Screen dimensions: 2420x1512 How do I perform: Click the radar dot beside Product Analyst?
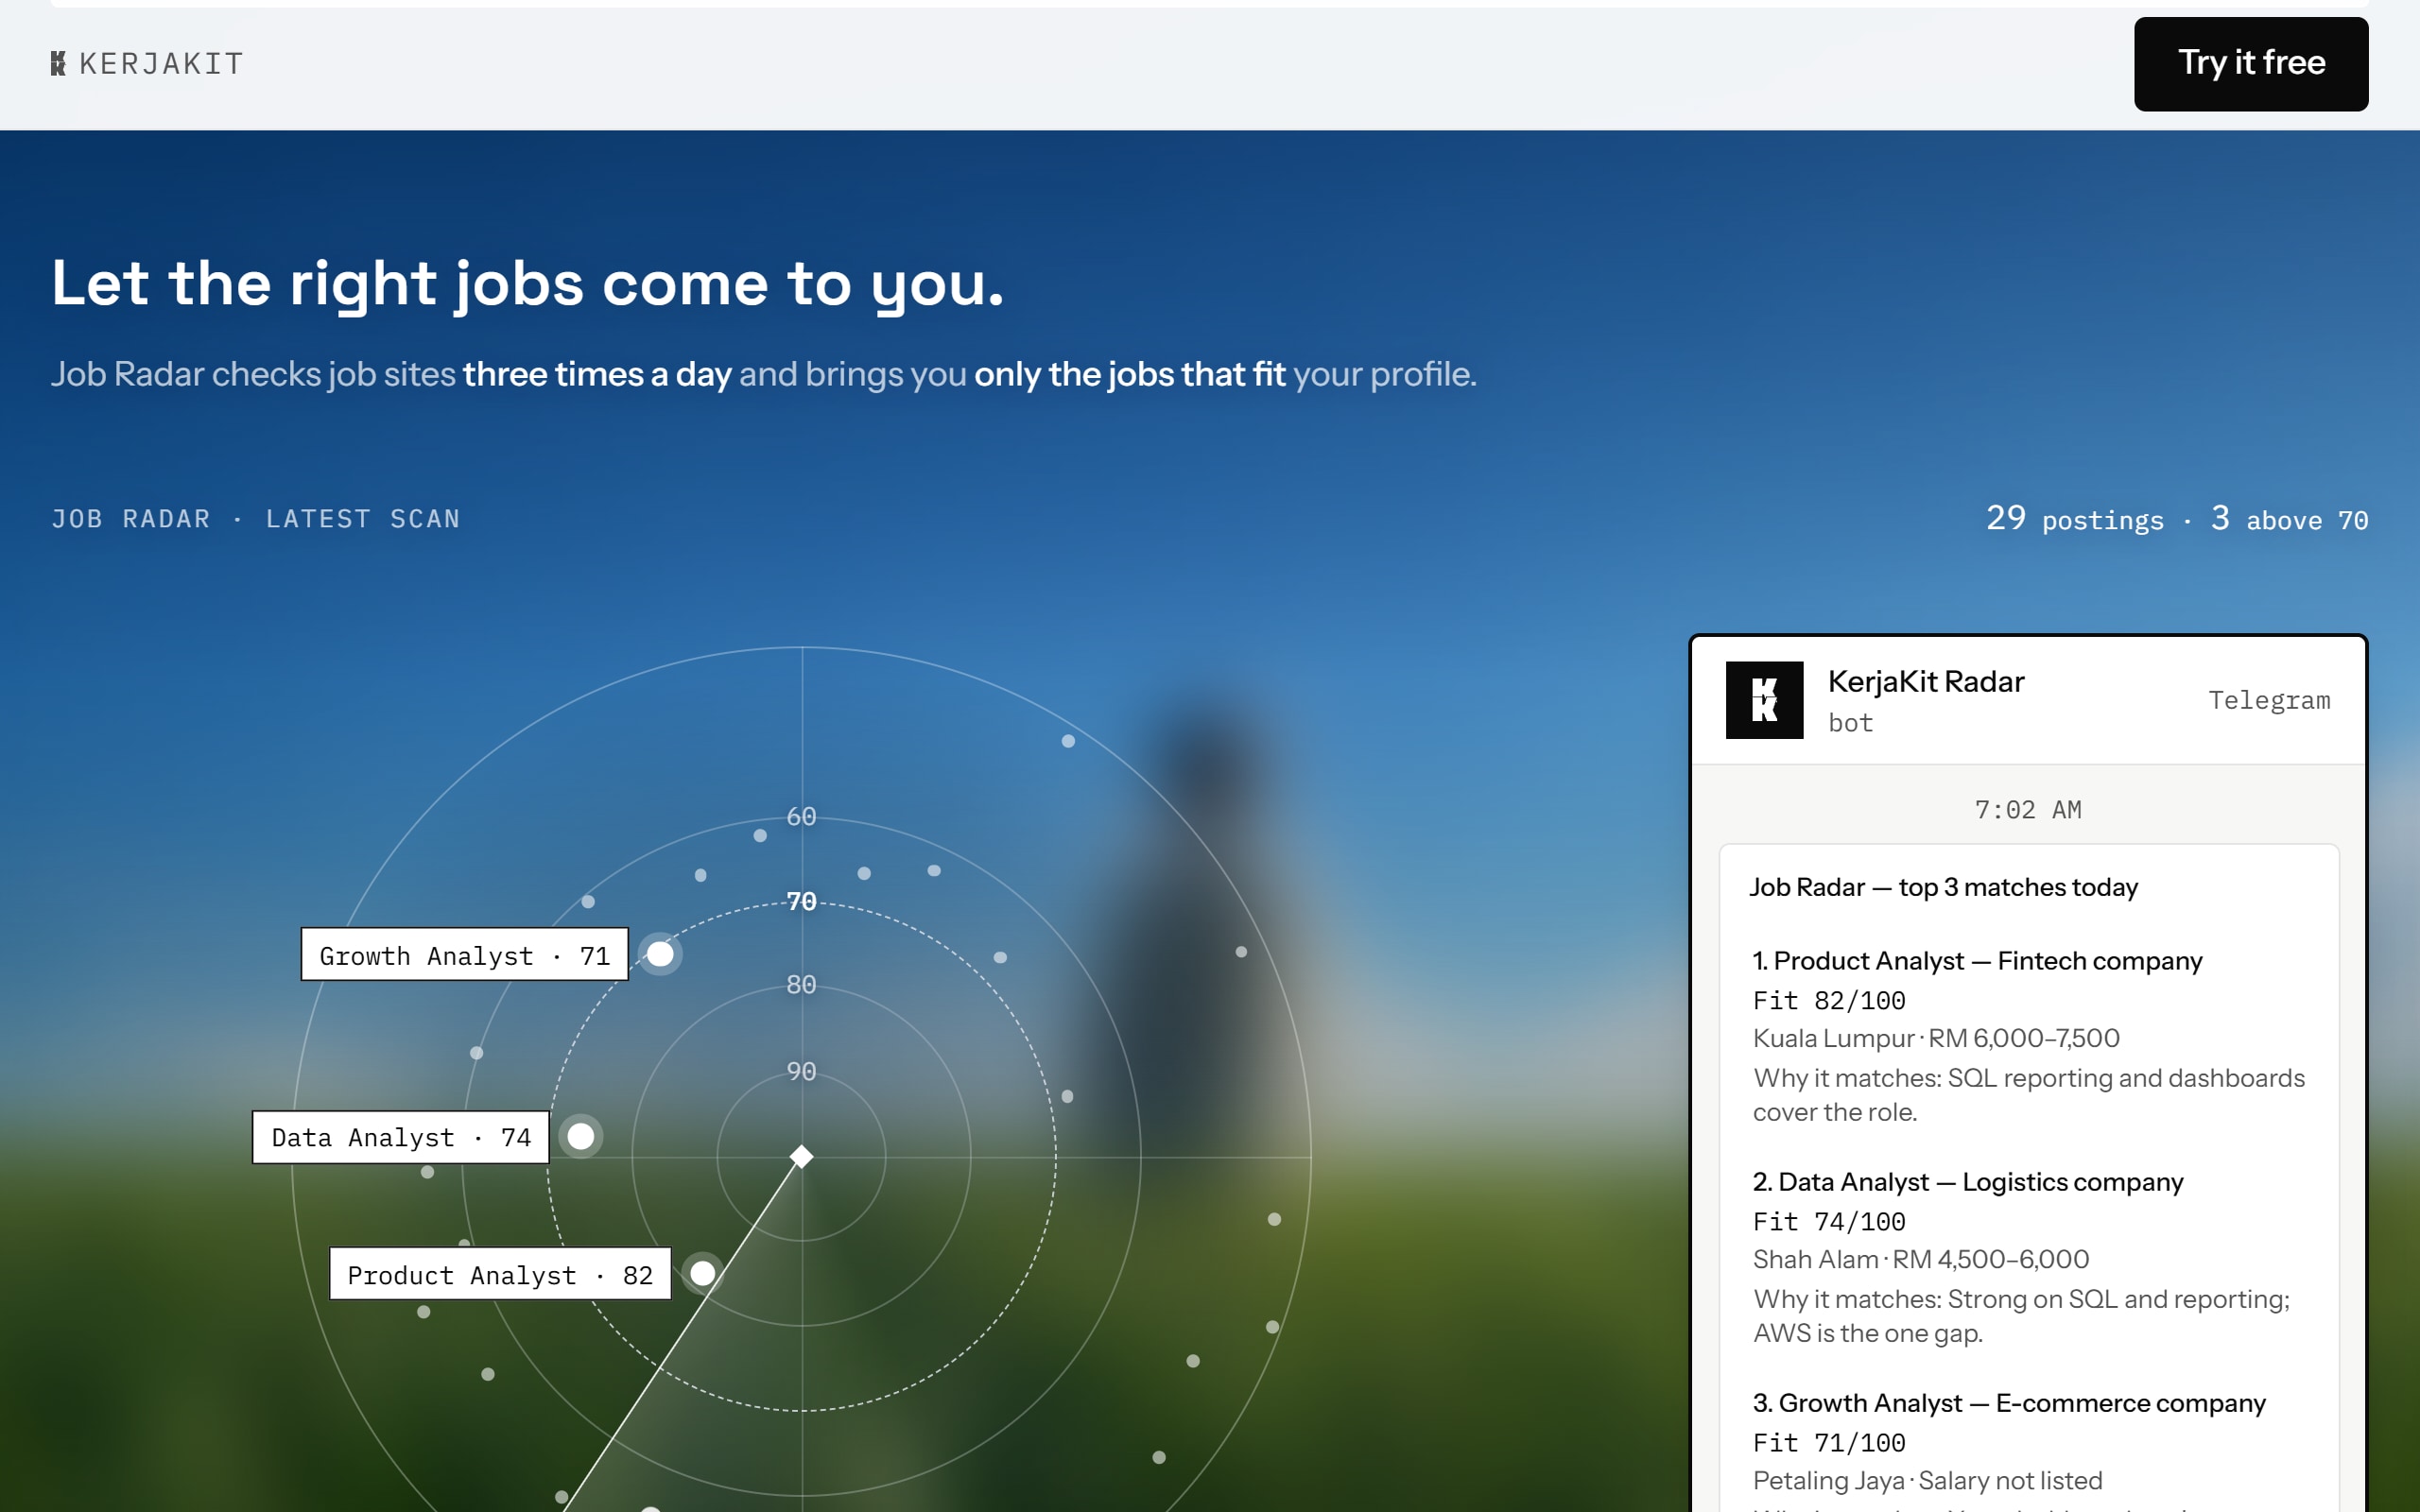tap(703, 1273)
